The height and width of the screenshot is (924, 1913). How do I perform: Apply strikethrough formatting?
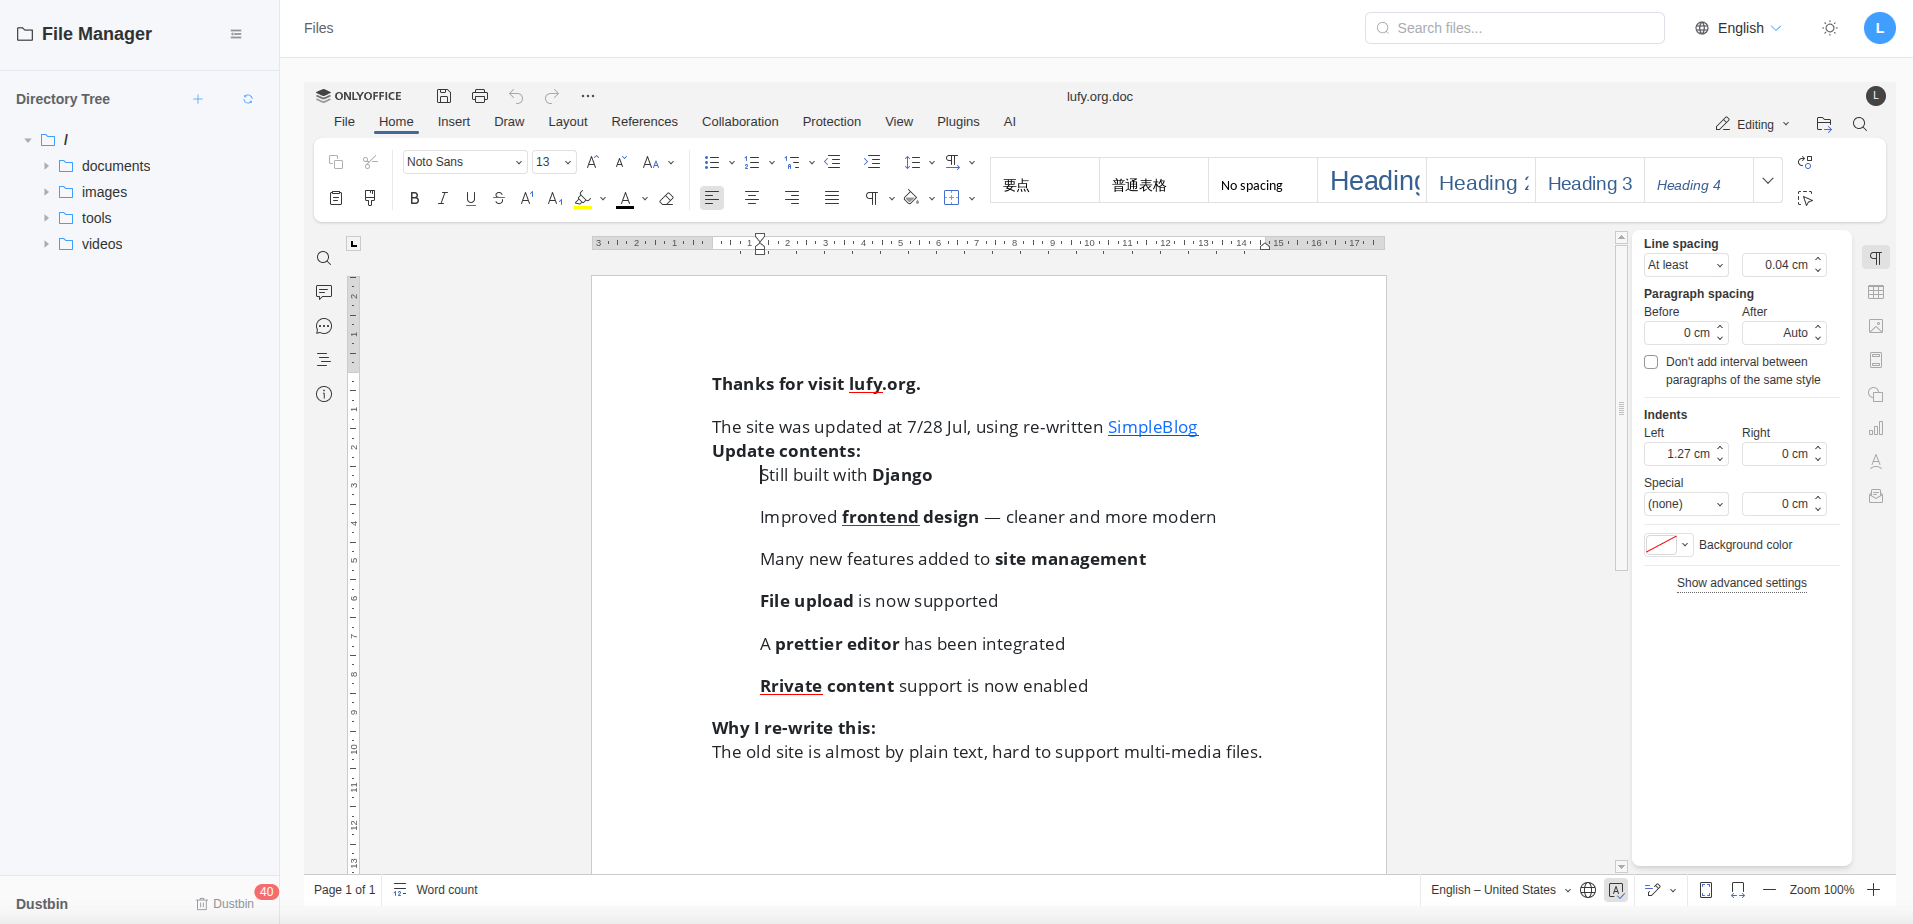pyautogui.click(x=499, y=199)
